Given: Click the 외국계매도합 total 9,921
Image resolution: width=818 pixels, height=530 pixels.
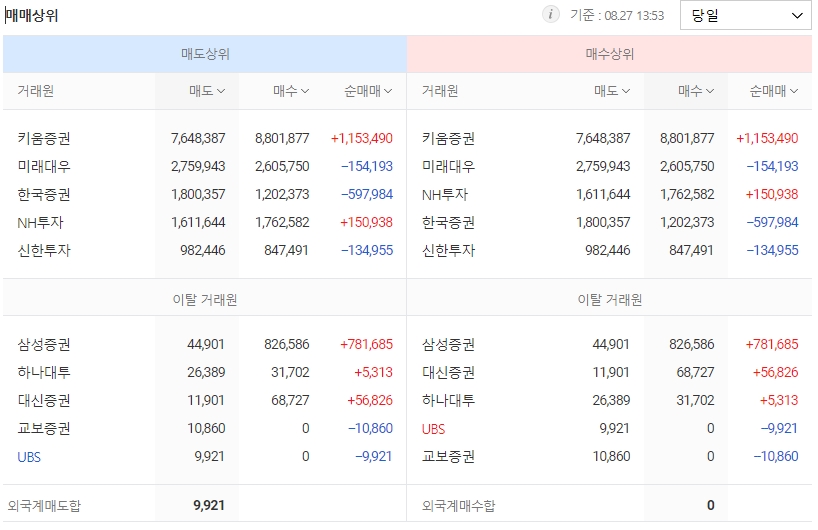Looking at the screenshot, I should pos(209,505).
